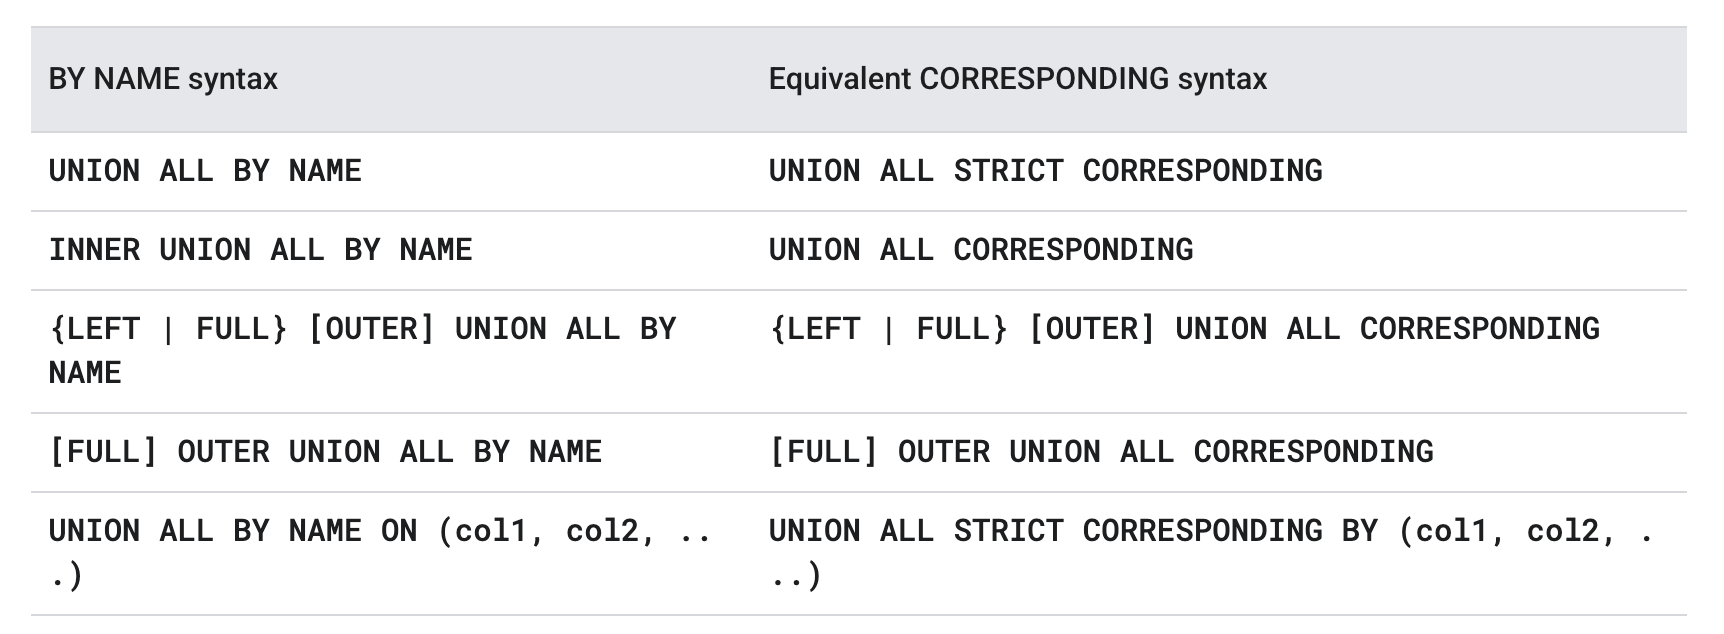
Task: Select the first-row "UNION ALL BY NAME" cell
Action: click(205, 171)
